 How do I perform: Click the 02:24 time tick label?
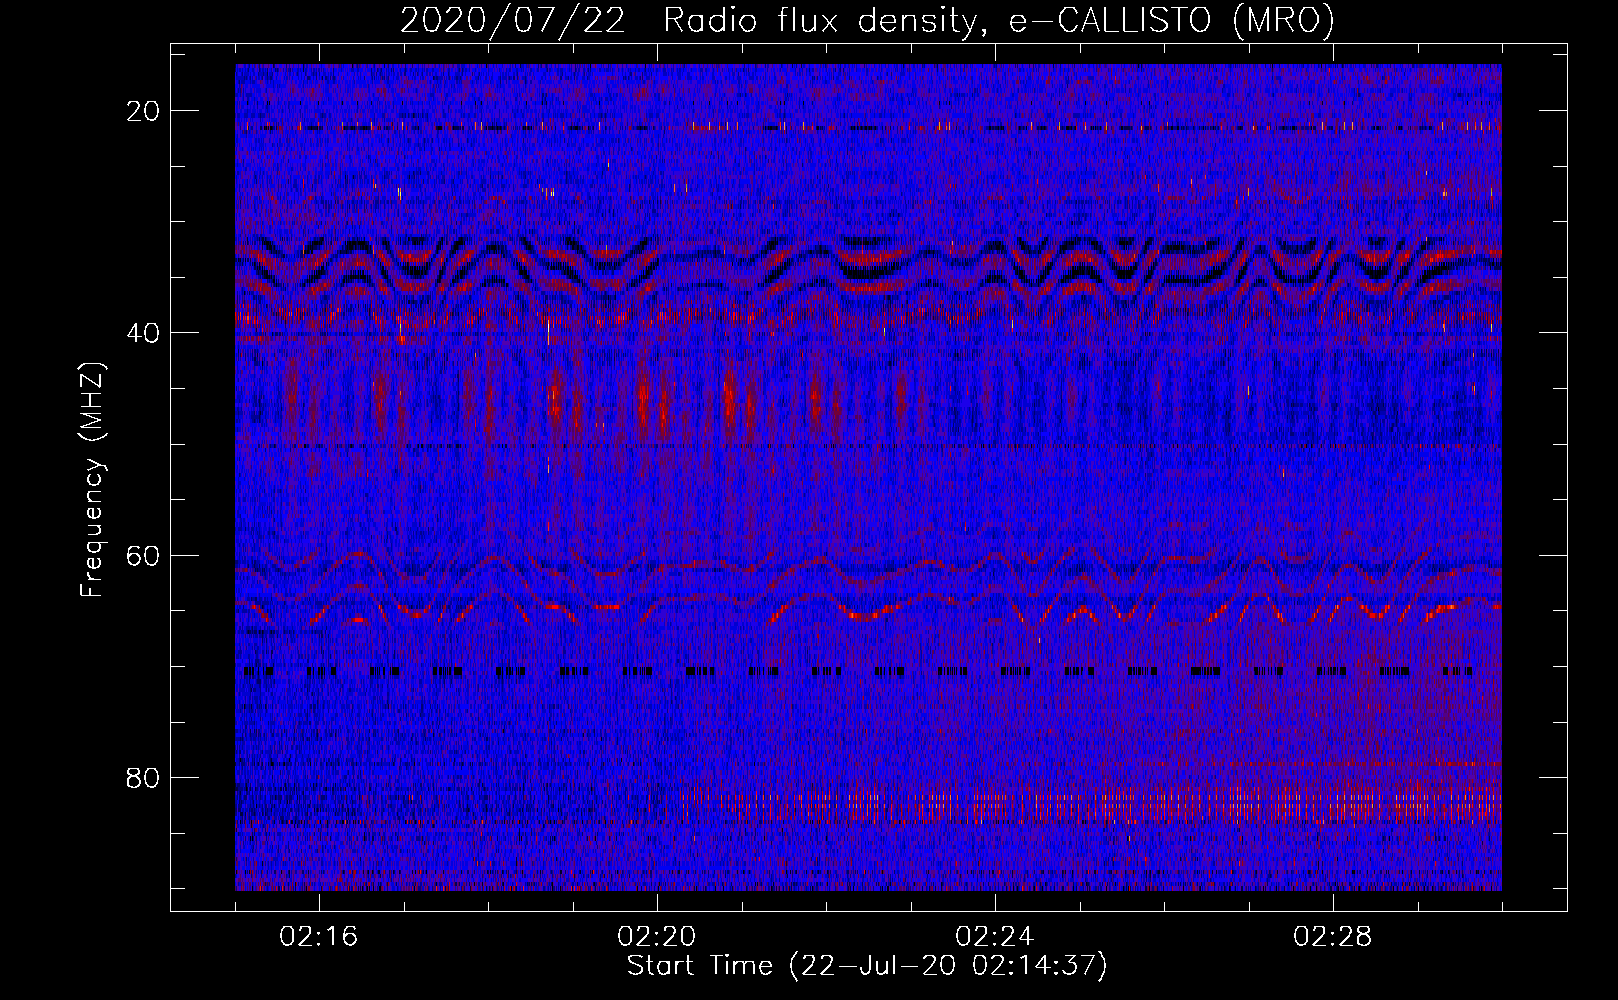995,937
